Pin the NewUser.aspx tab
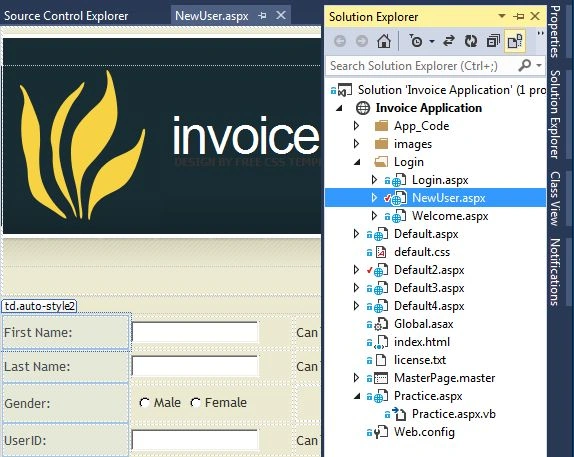Image resolution: width=574 pixels, height=457 pixels. point(262,16)
